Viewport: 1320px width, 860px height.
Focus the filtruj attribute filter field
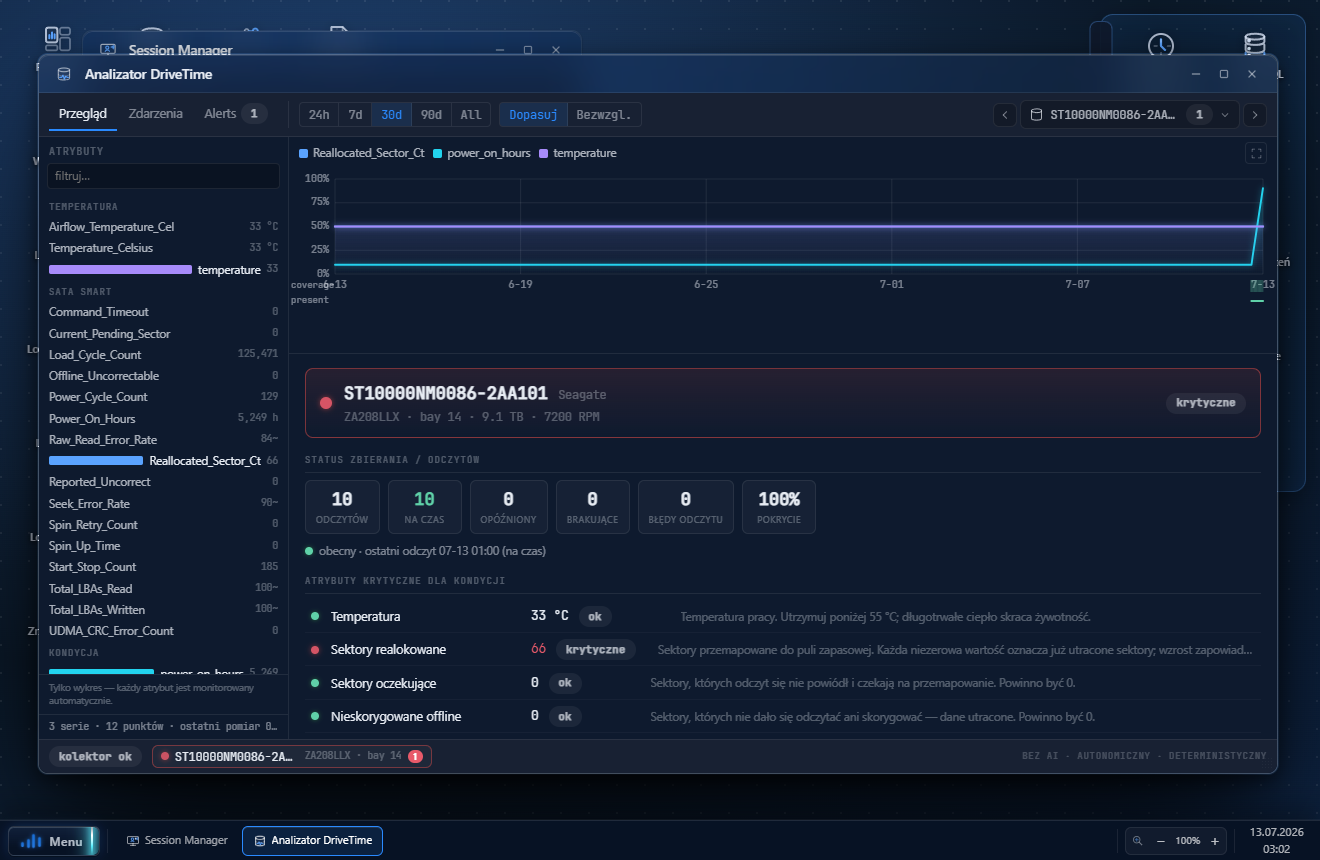tap(164, 176)
